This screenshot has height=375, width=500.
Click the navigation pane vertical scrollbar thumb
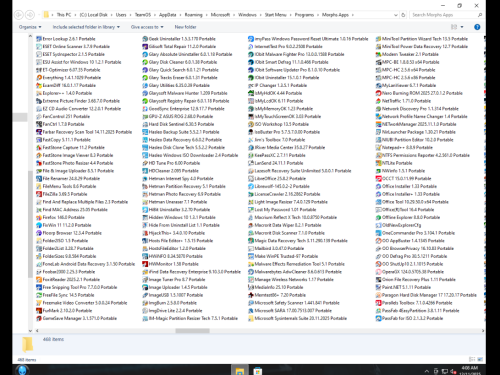click(30, 223)
